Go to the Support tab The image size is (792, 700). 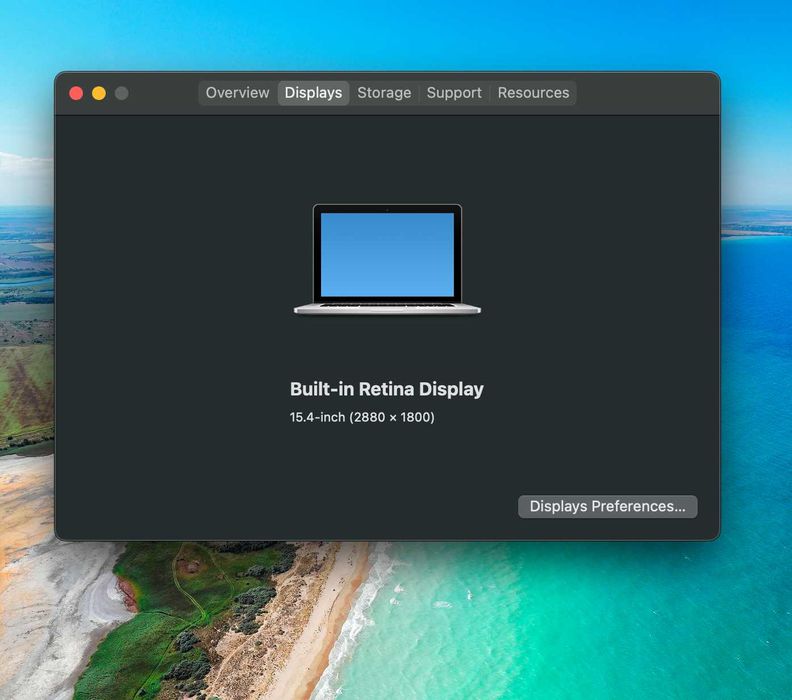click(x=454, y=93)
